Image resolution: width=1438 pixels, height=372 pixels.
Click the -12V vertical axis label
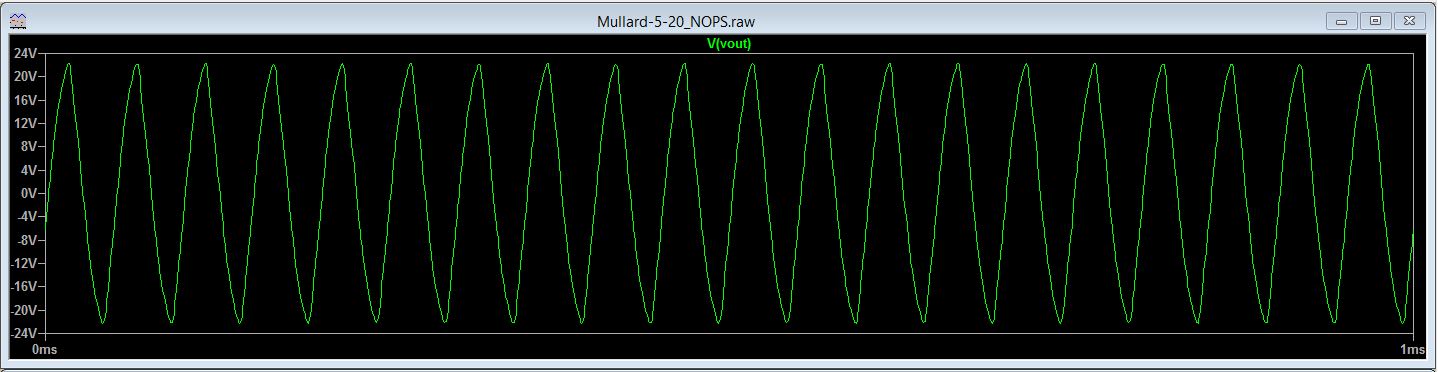pyautogui.click(x=23, y=263)
